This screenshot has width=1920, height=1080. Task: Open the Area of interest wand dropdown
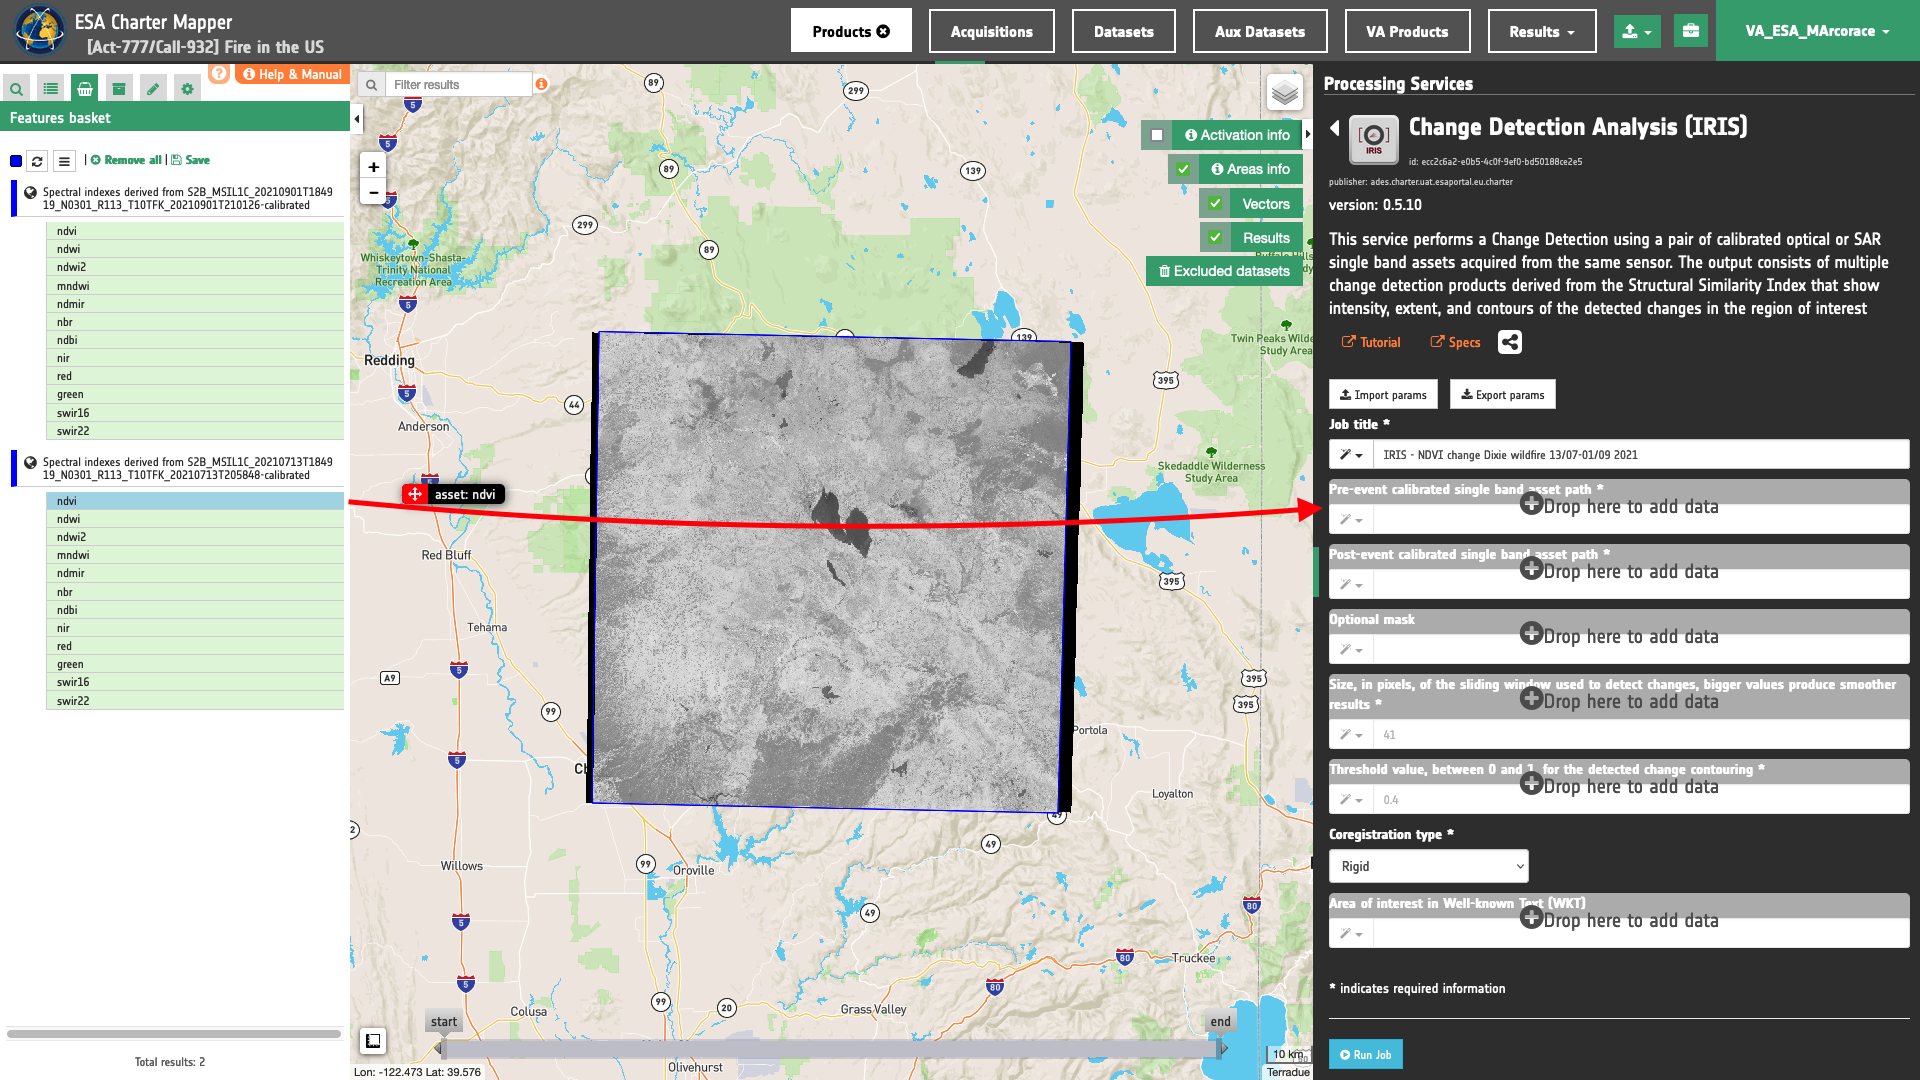1351,934
